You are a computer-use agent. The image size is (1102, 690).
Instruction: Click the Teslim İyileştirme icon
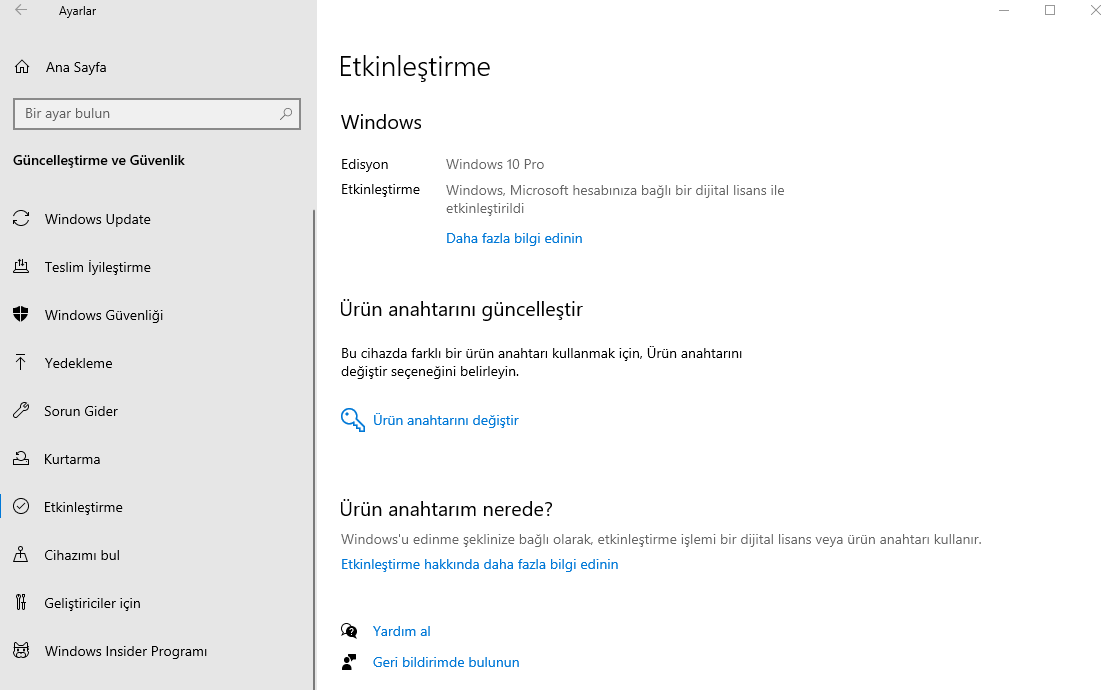click(21, 267)
